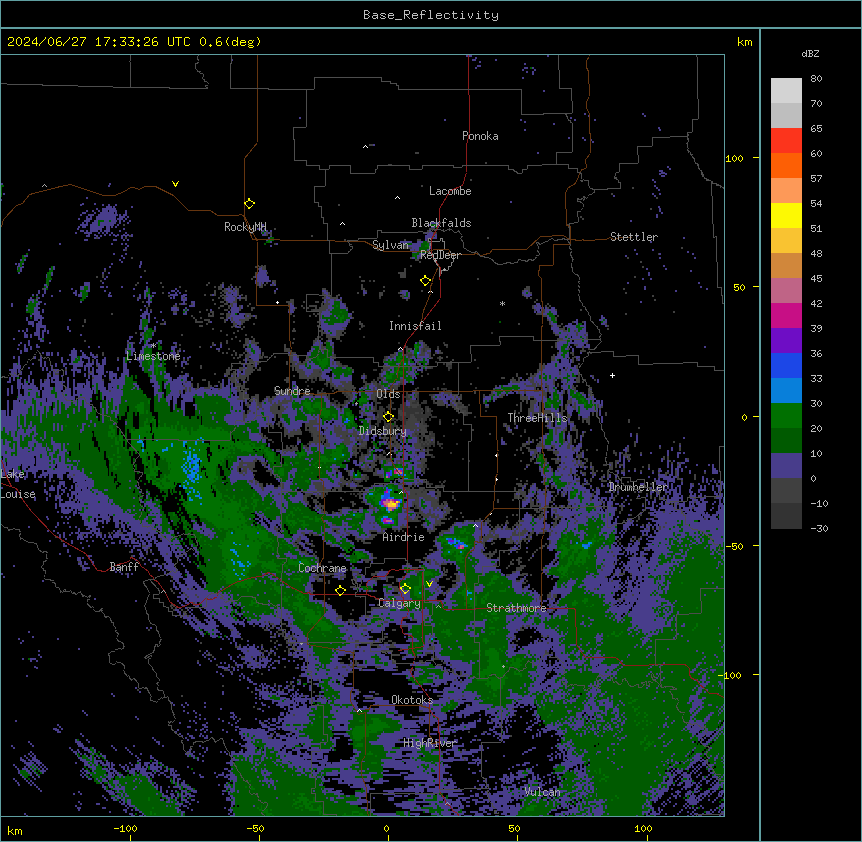Click the Vulcan label
This screenshot has height=842, width=862.
[x=542, y=792]
